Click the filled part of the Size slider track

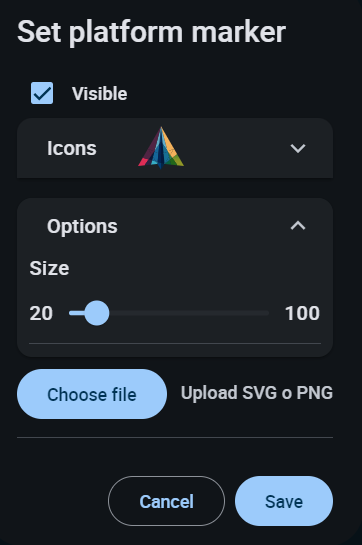pos(77,313)
